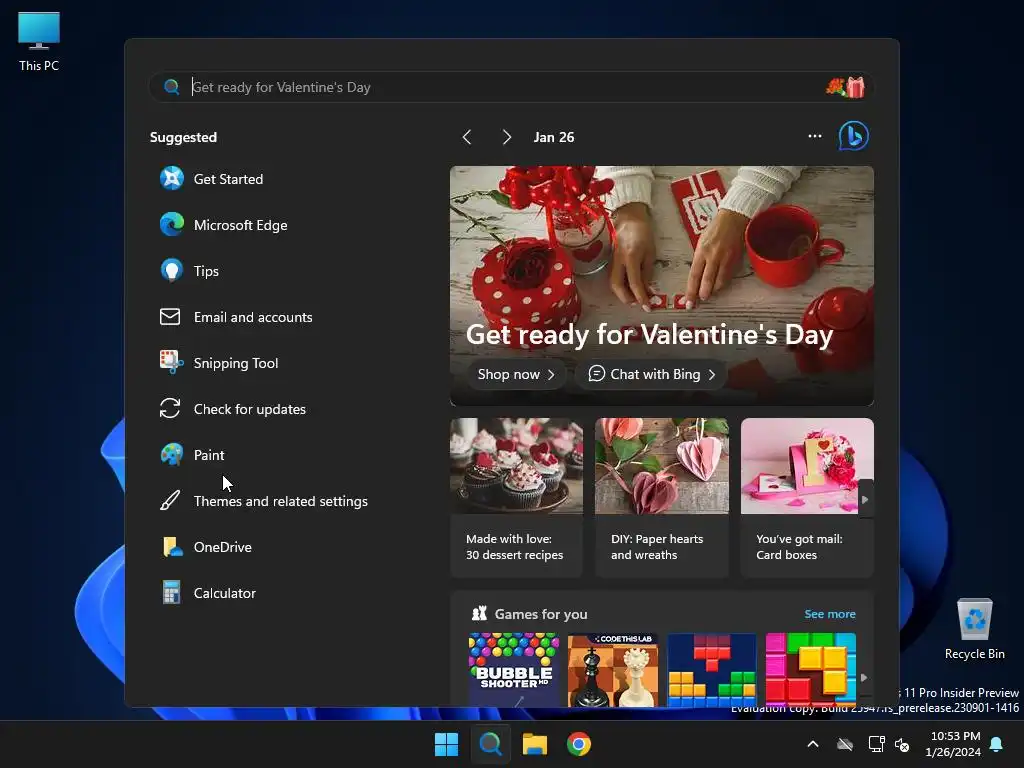Open the colorful blocks game thumbnail
1024x768 pixels.
(x=810, y=669)
